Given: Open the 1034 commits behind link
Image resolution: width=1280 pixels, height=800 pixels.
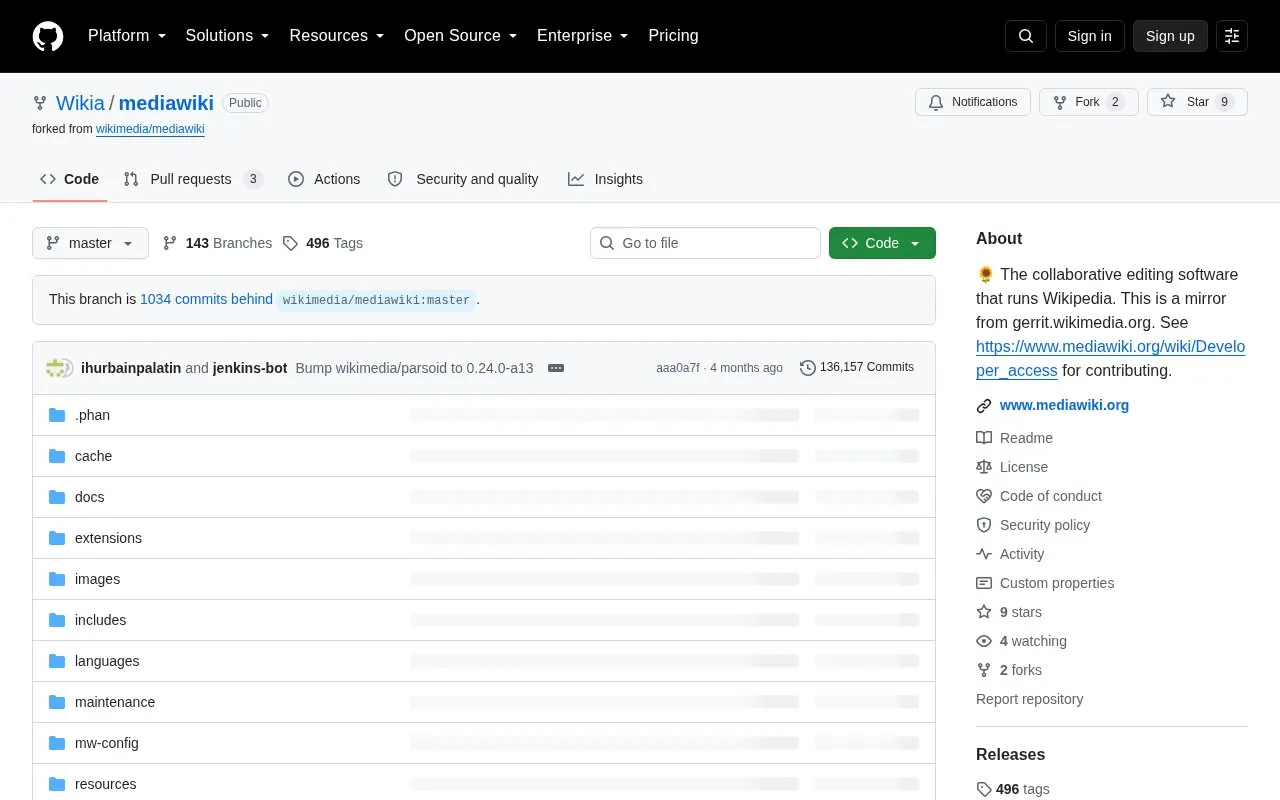Looking at the screenshot, I should point(206,299).
